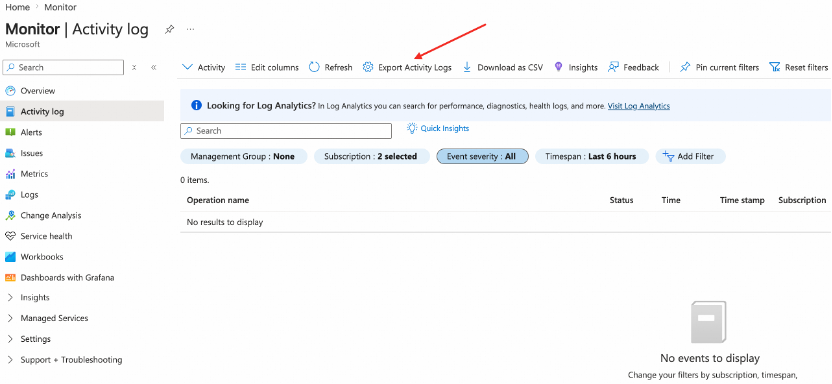Click the Download as CSV label

pos(510,67)
